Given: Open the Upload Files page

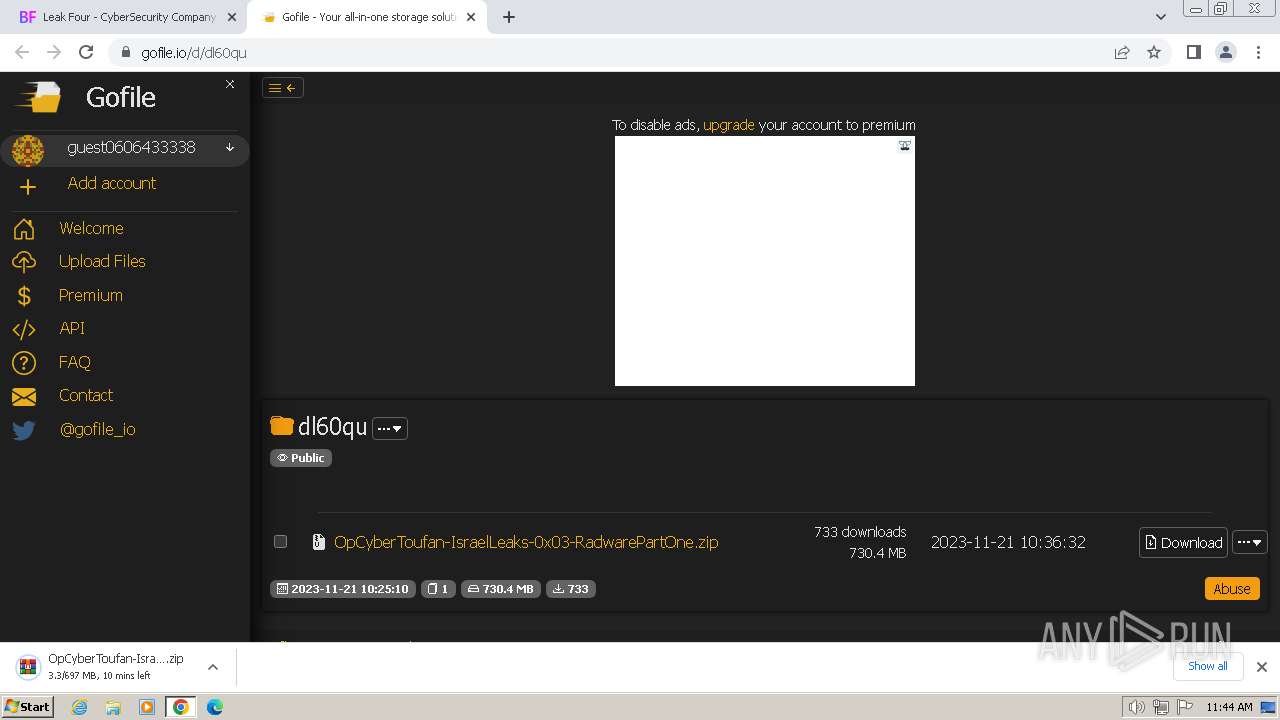Looking at the screenshot, I should 102,261.
